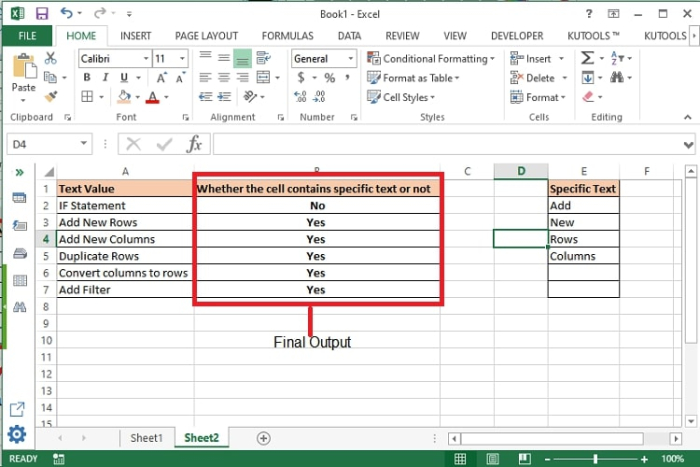Increase decimal places
The width and height of the screenshot is (700, 467).
(300, 96)
